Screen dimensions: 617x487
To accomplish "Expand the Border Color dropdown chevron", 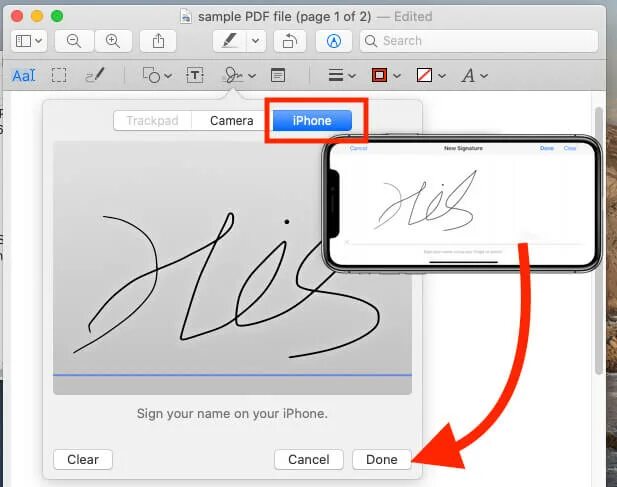I will [397, 76].
